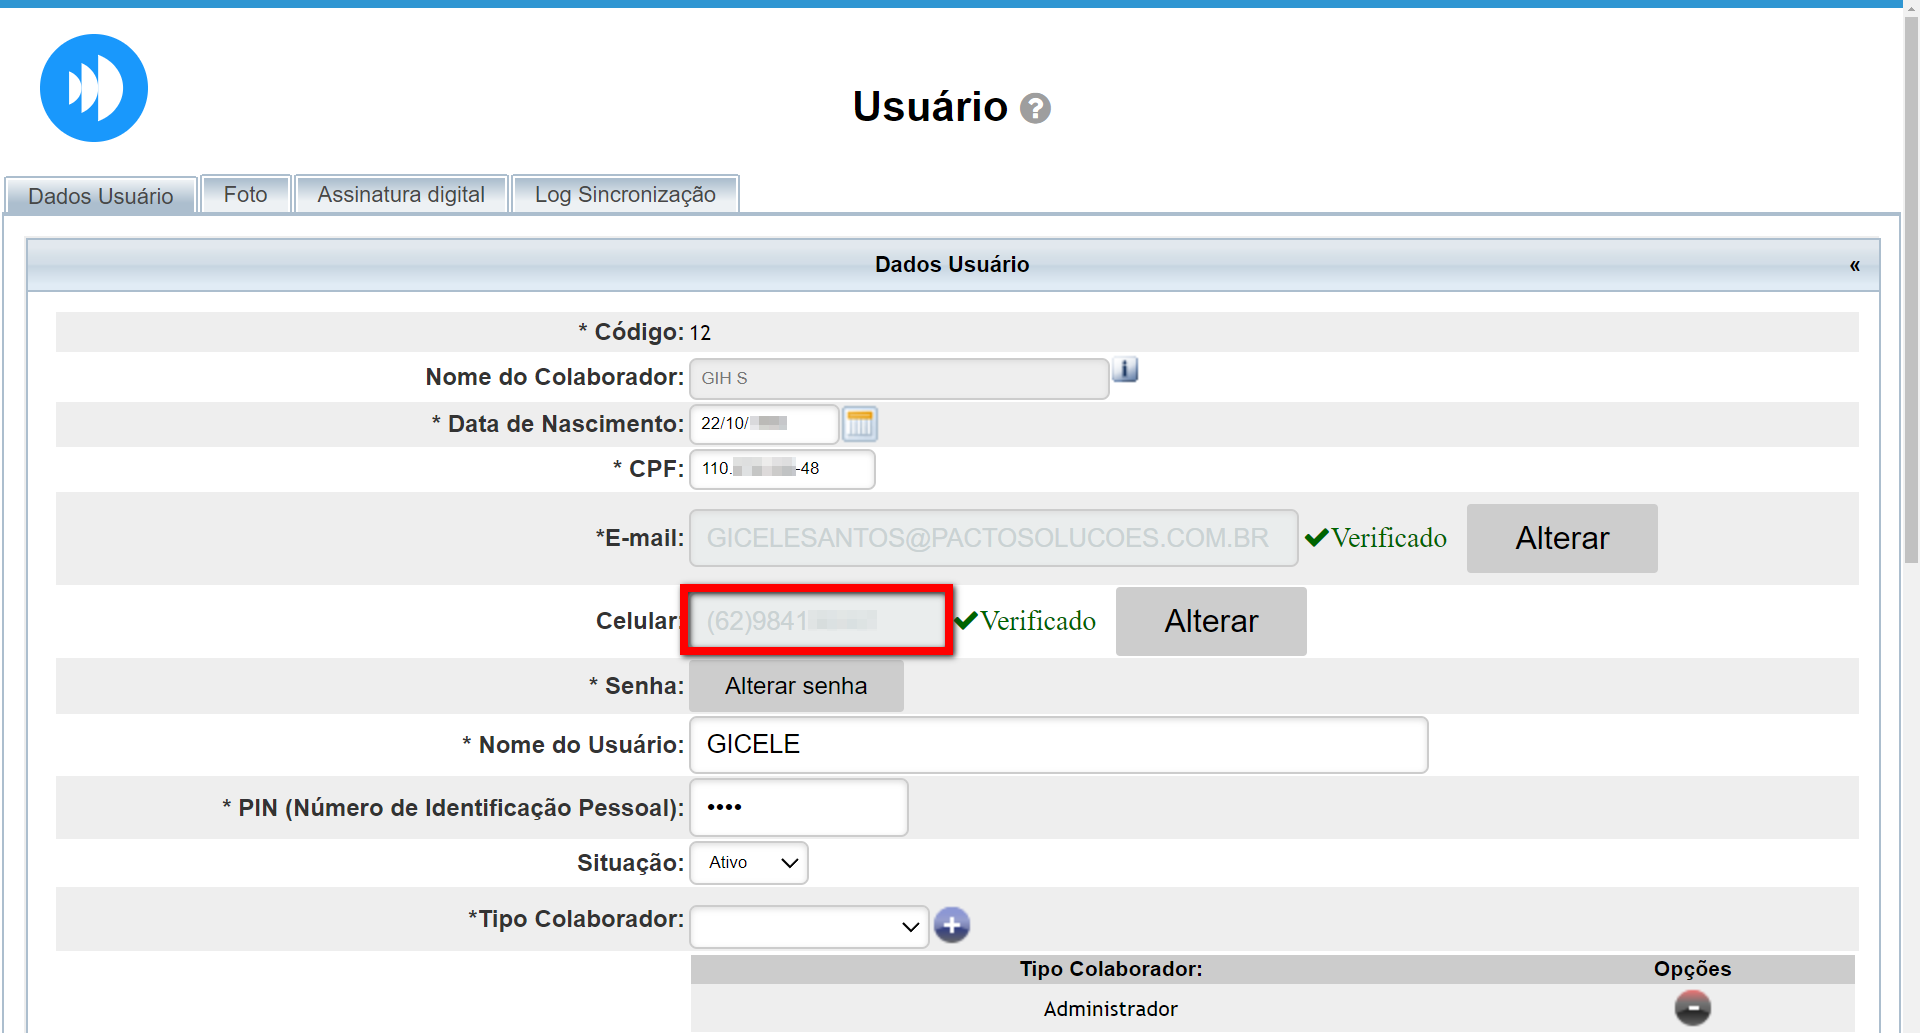Click the plus icon to add Tipo Colaborador

[x=951, y=925]
